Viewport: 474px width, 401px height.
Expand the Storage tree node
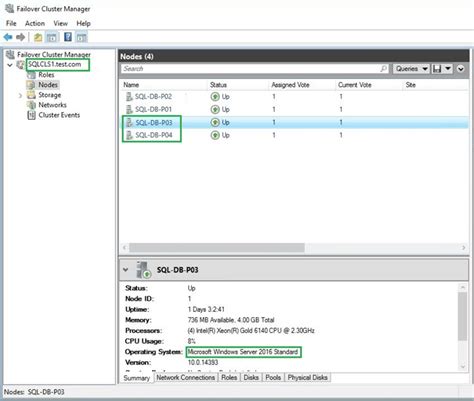[x=20, y=96]
